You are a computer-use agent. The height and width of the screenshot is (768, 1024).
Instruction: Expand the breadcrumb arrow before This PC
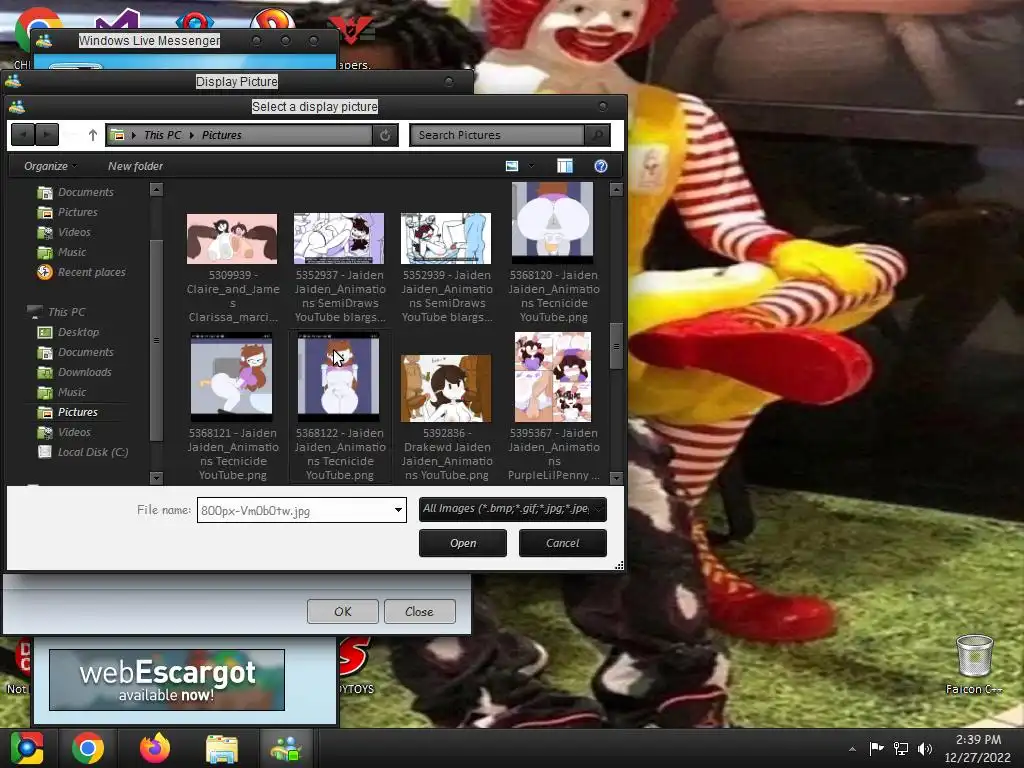[x=134, y=135]
